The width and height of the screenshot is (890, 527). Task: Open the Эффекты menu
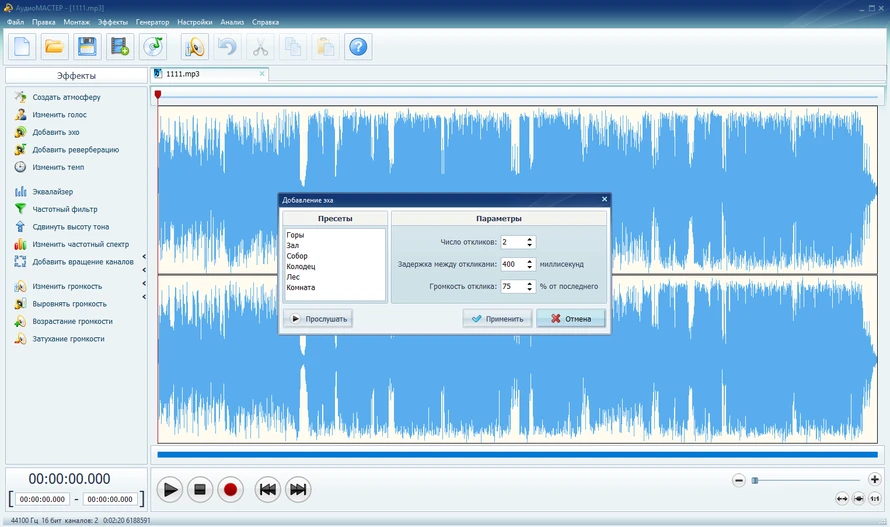pyautogui.click(x=112, y=21)
